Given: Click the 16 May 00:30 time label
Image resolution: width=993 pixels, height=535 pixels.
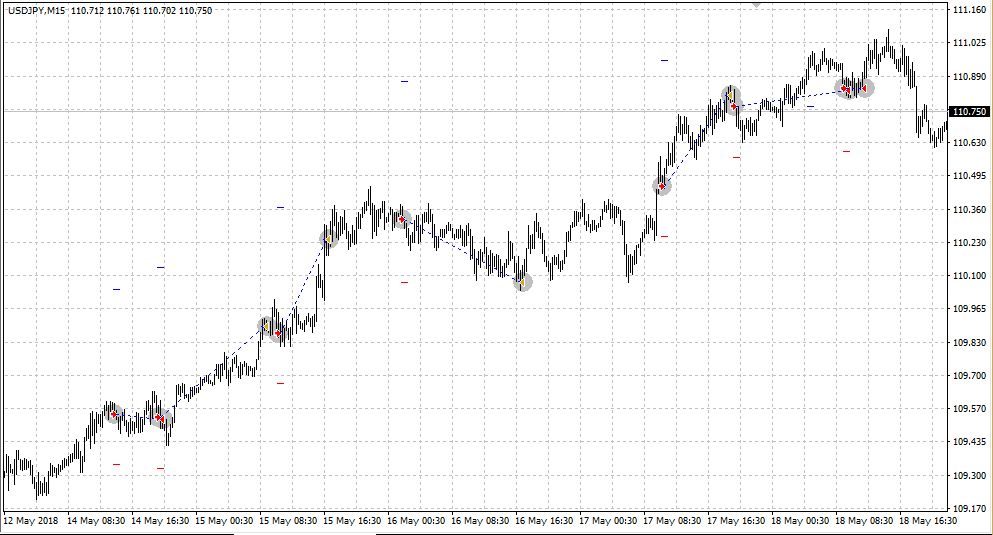Looking at the screenshot, I should [x=415, y=521].
